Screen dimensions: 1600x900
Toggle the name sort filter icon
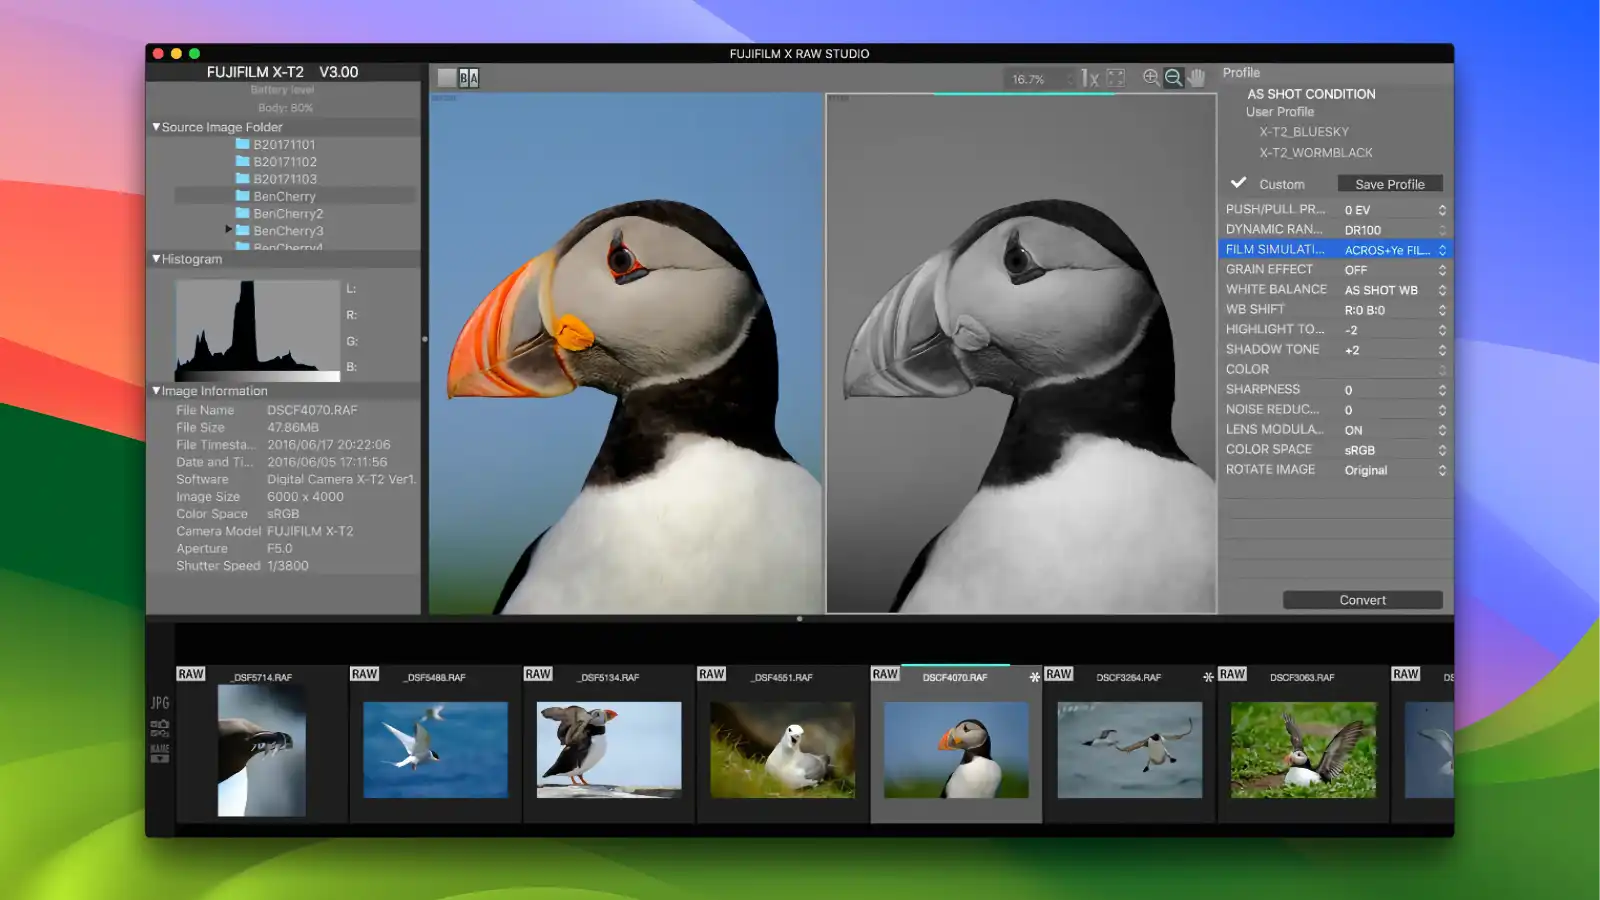(160, 752)
